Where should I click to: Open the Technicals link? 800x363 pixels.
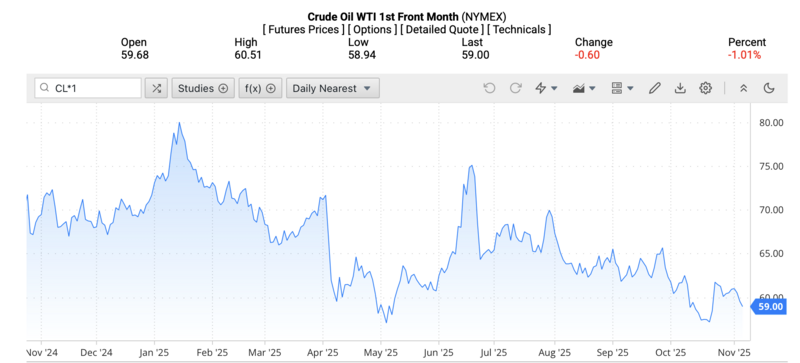(519, 30)
